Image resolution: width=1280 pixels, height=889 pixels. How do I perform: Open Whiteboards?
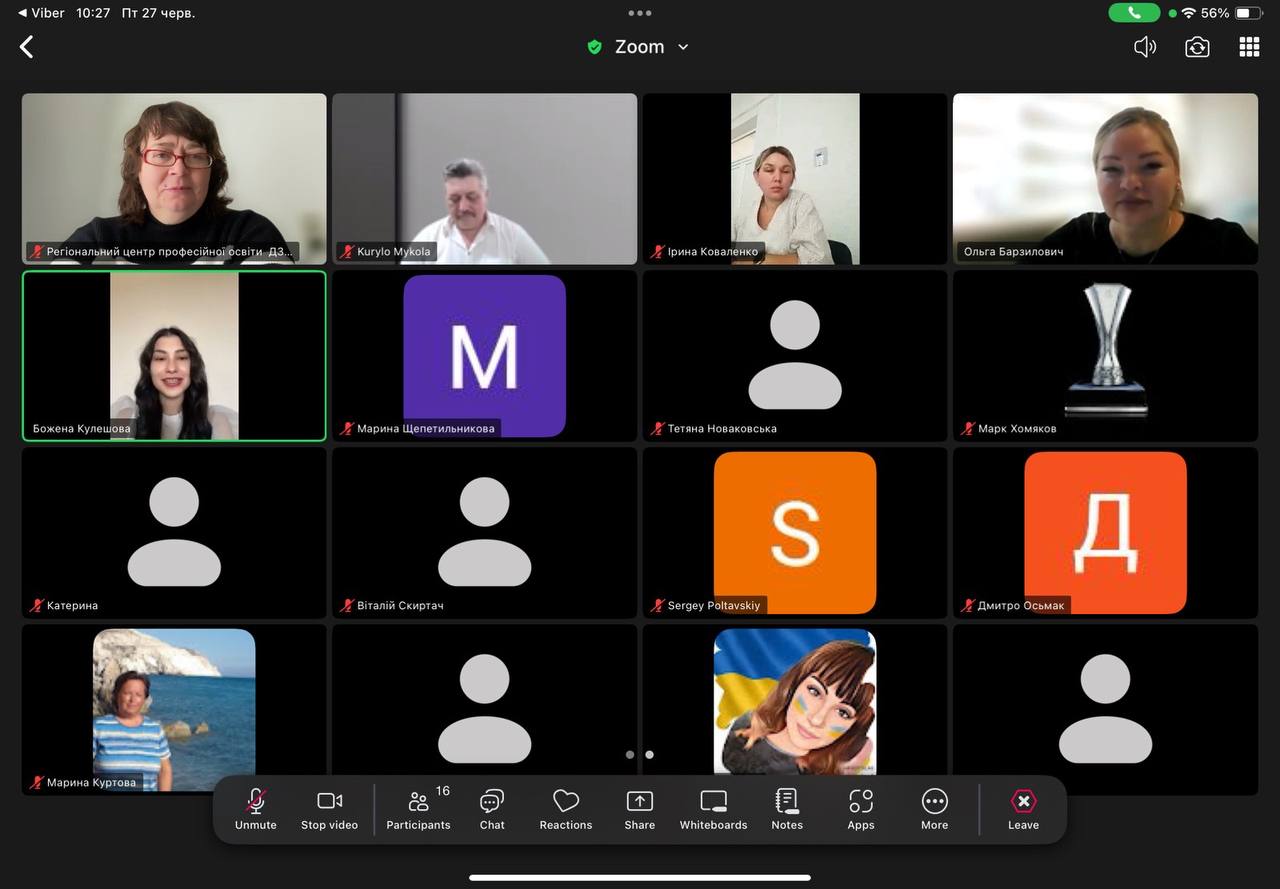713,809
